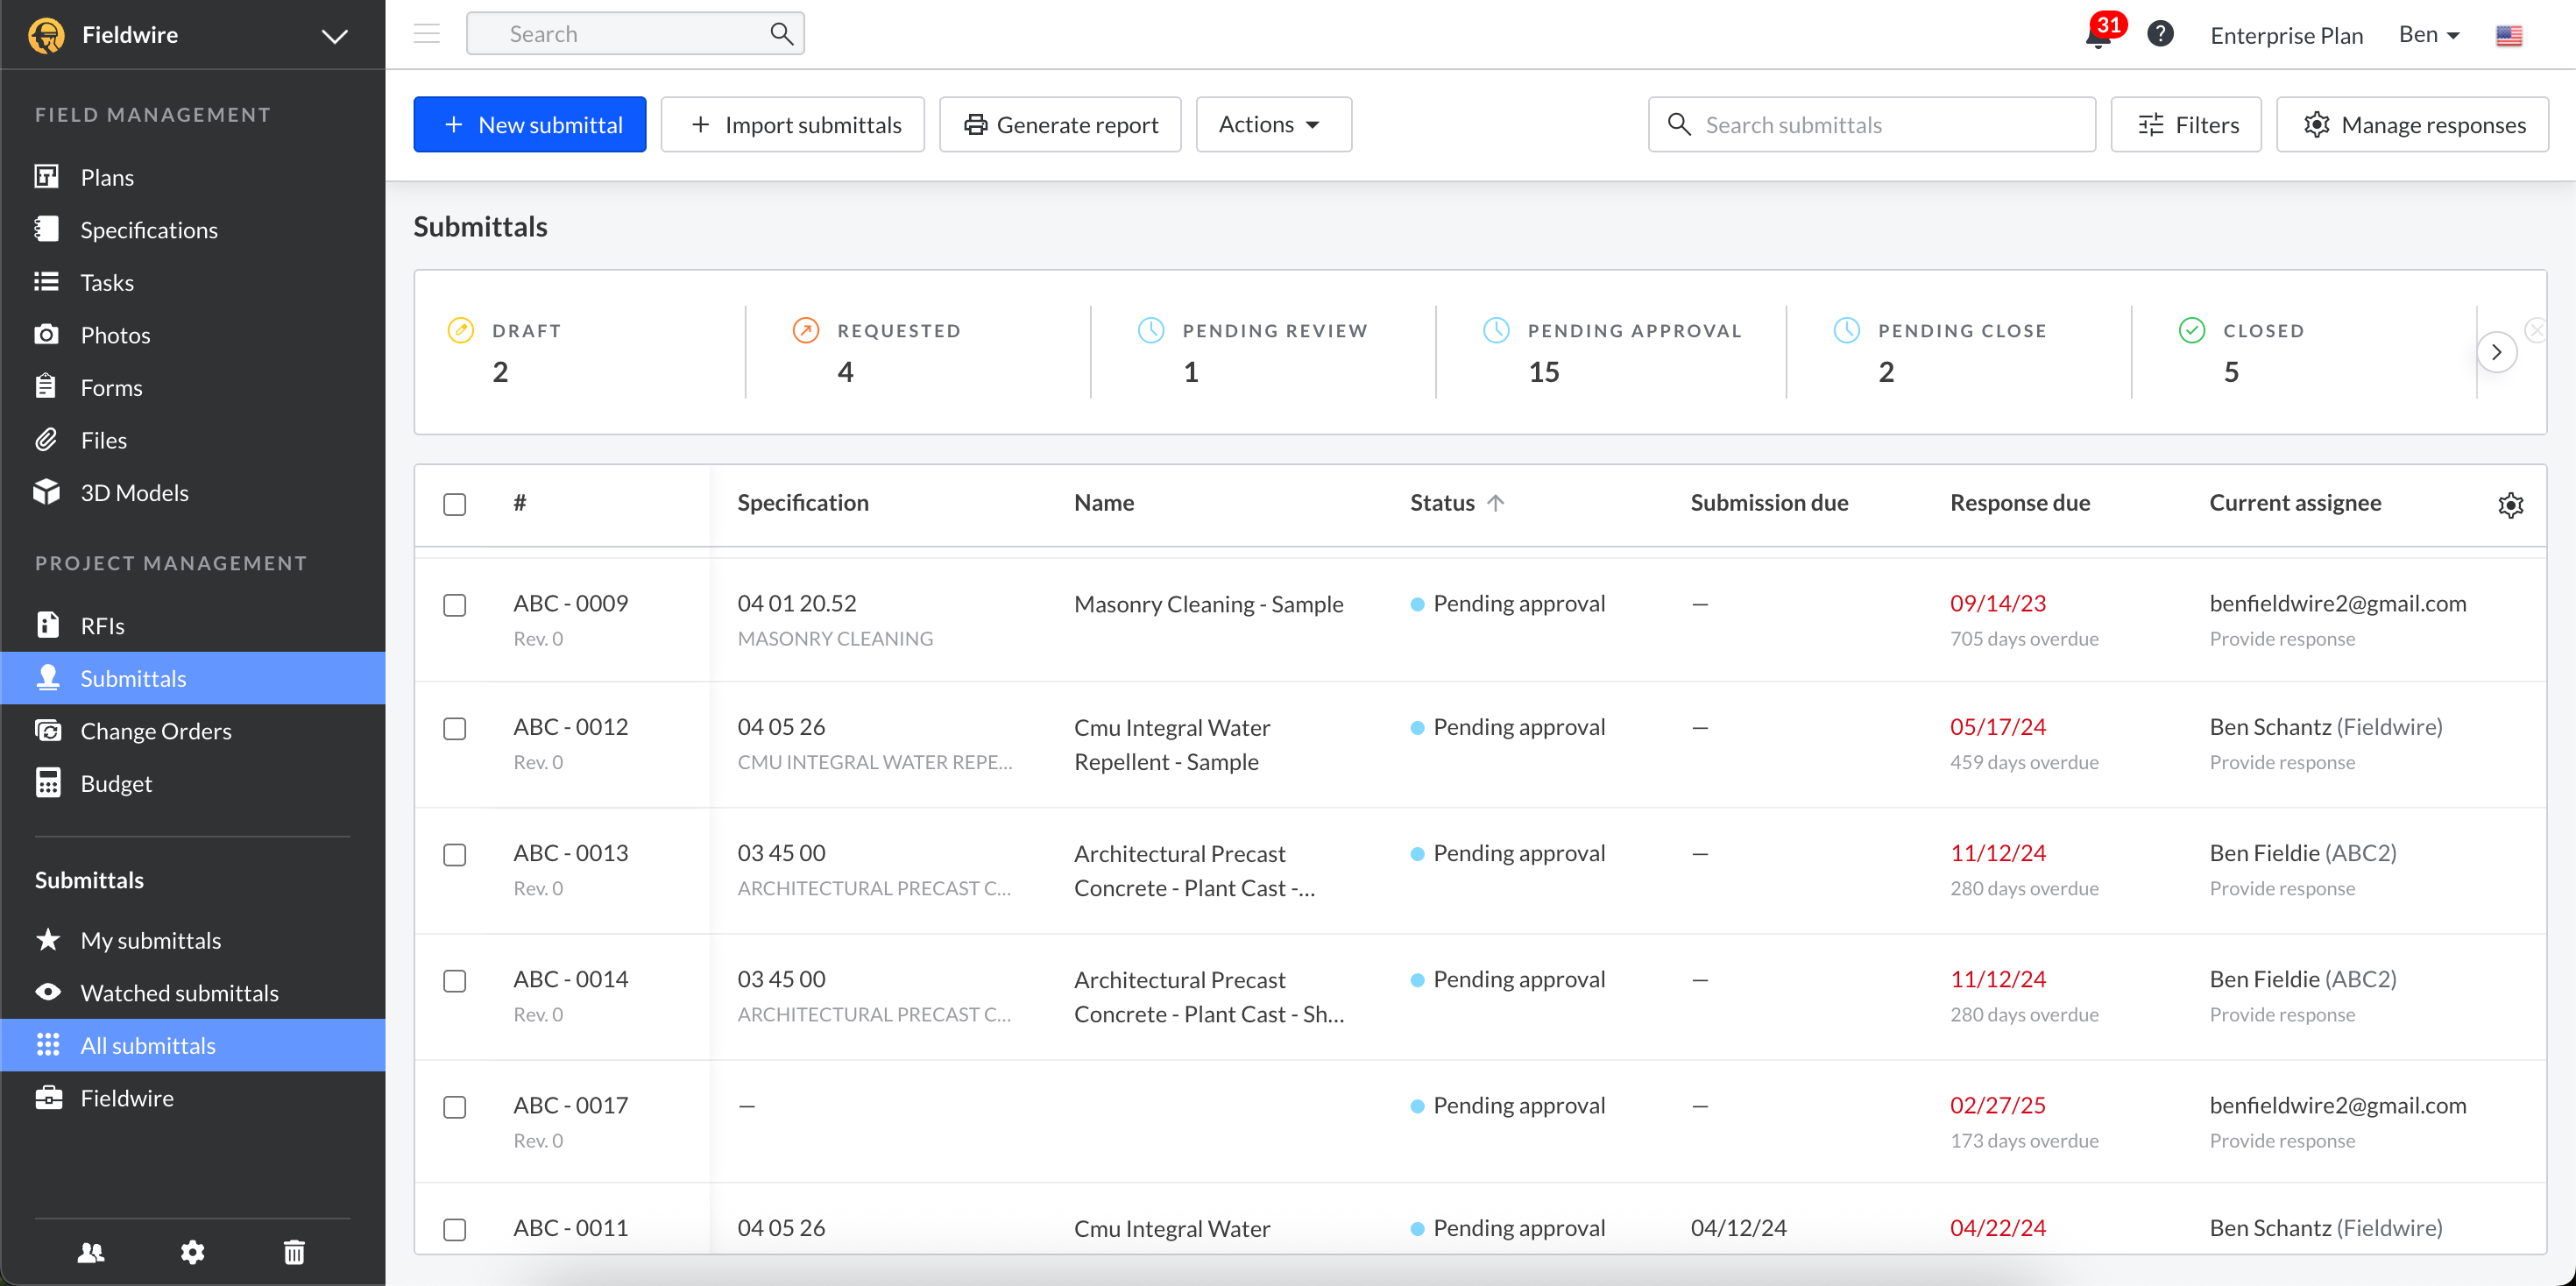
Task: Open people icon in sidebar footer
Action: click(91, 1252)
